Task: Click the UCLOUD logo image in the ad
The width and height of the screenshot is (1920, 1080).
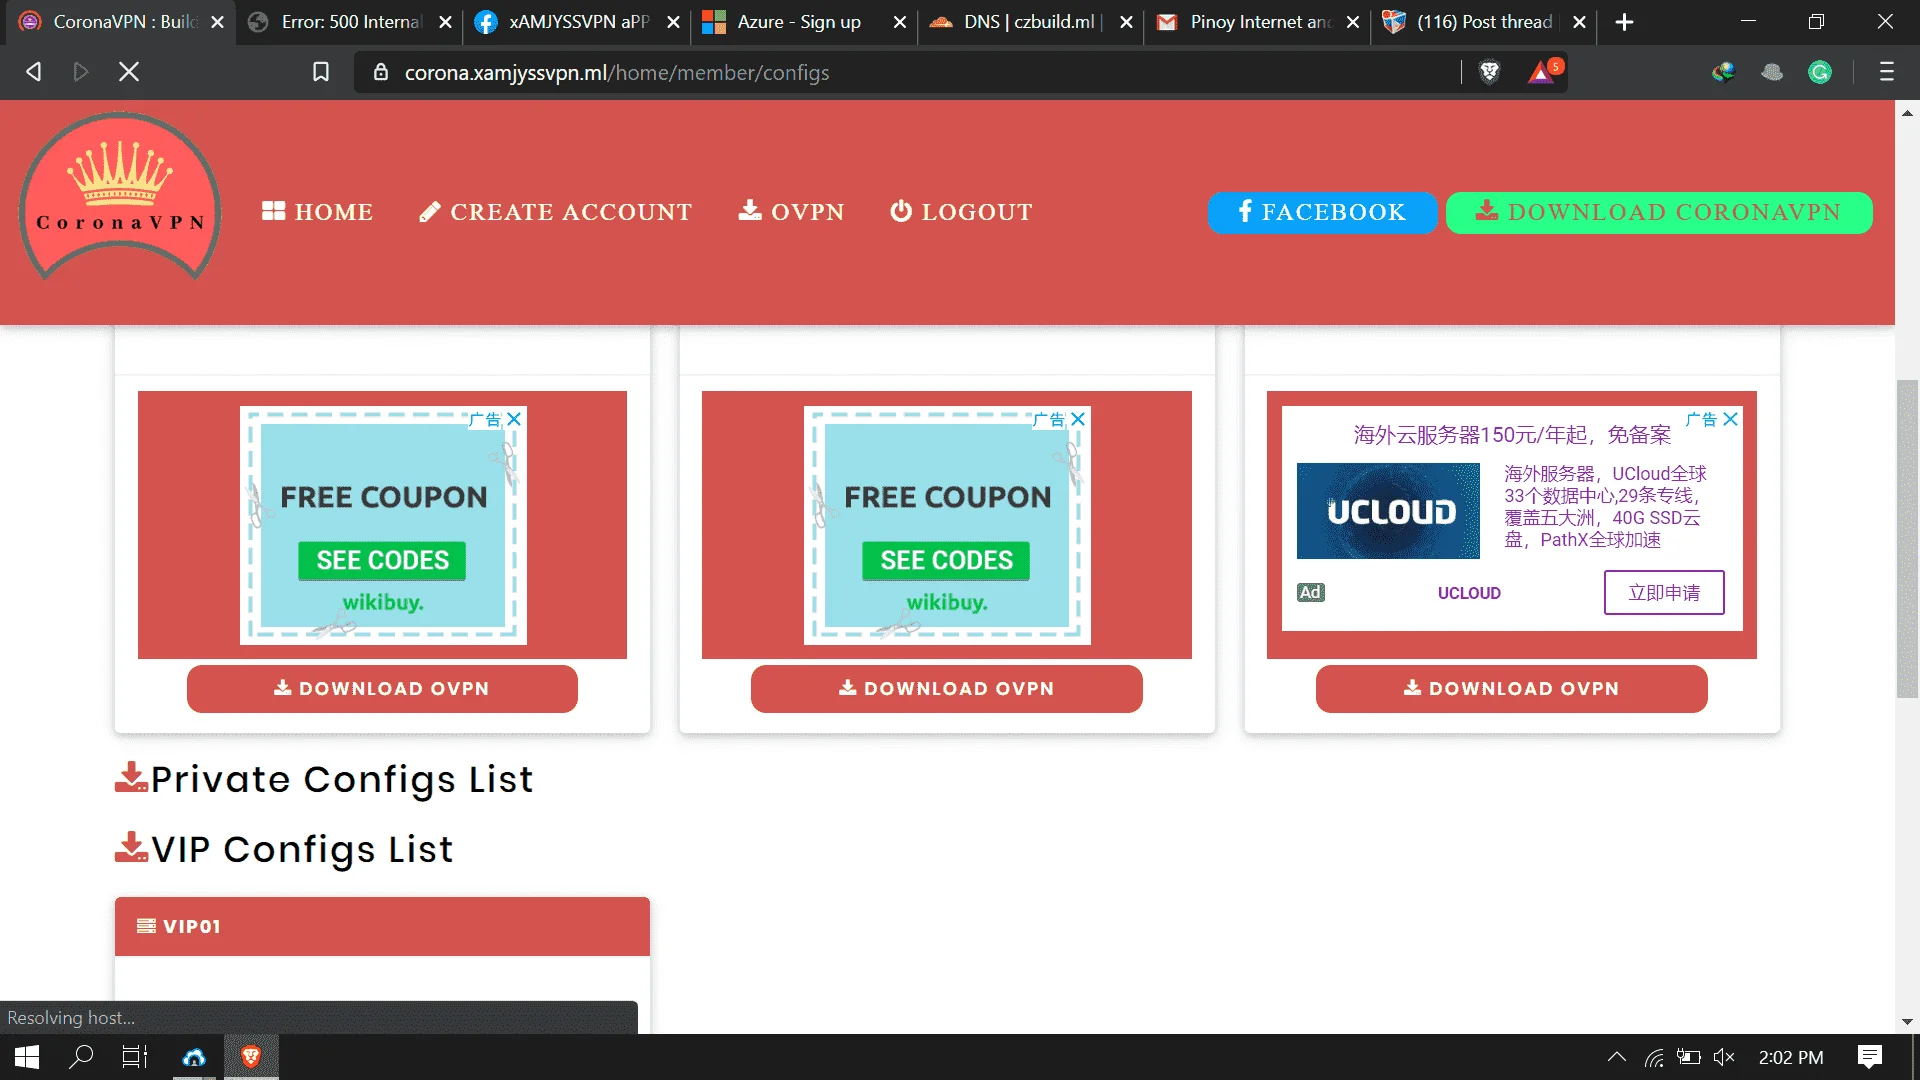Action: pyautogui.click(x=1388, y=511)
